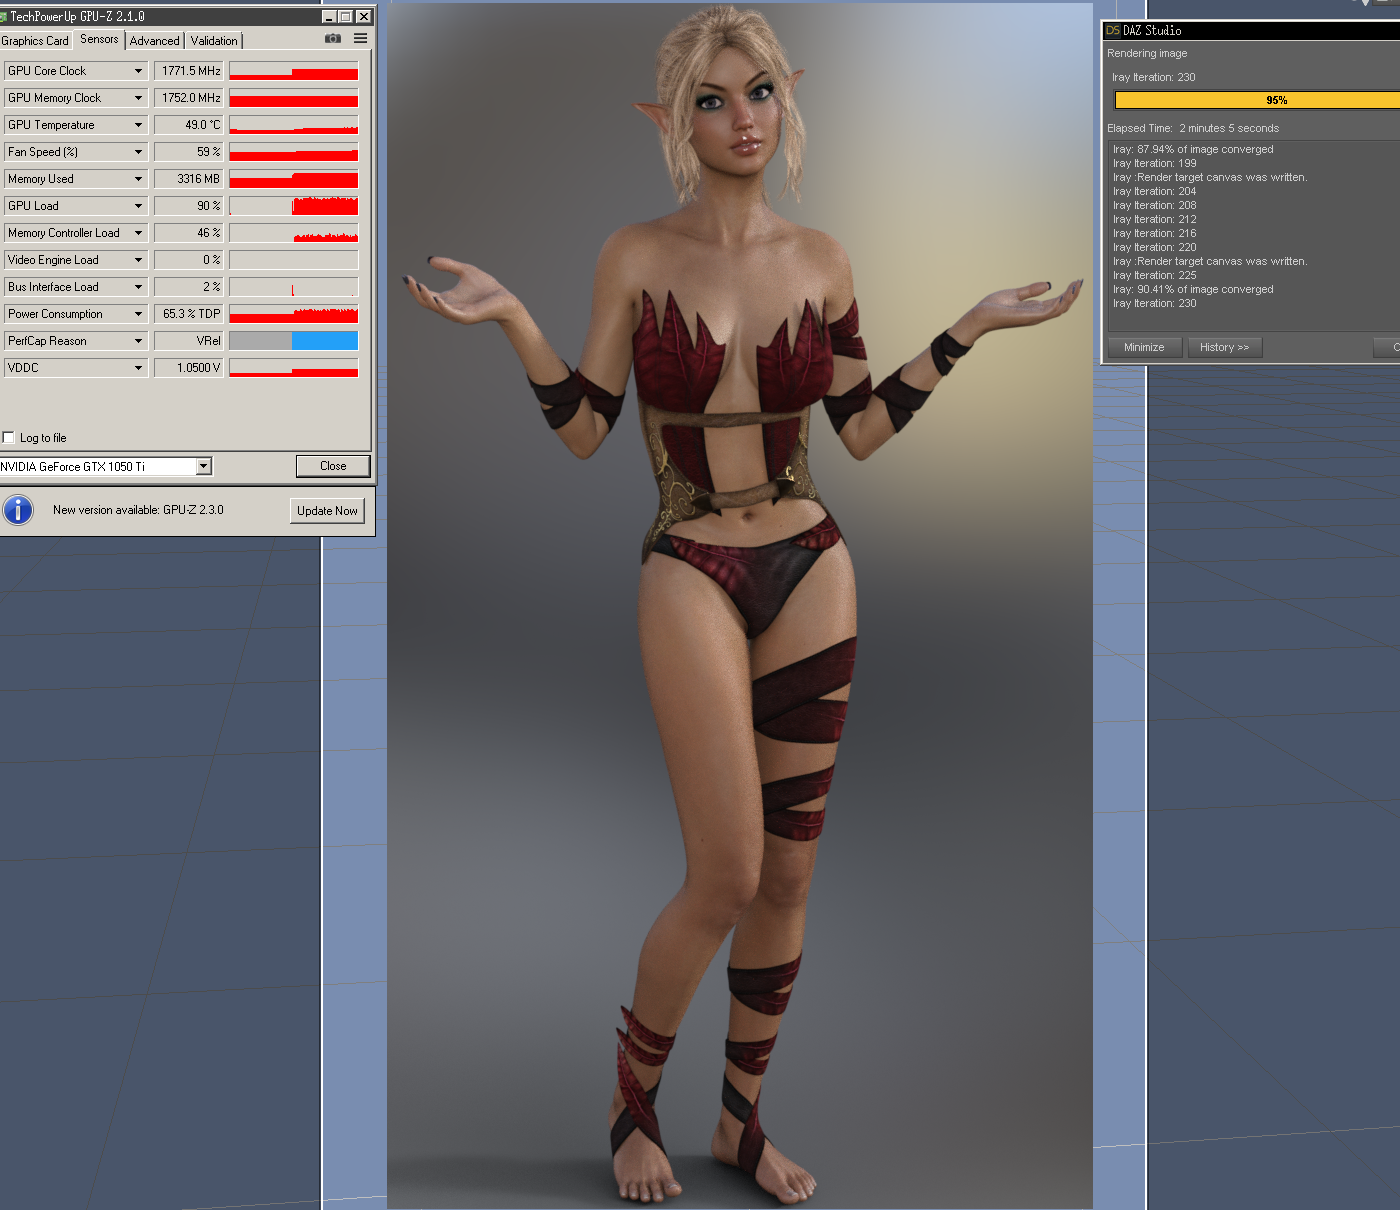Screen dimensions: 1400x1210
Task: Click the 3316 MB memory used value
Action: pos(188,179)
